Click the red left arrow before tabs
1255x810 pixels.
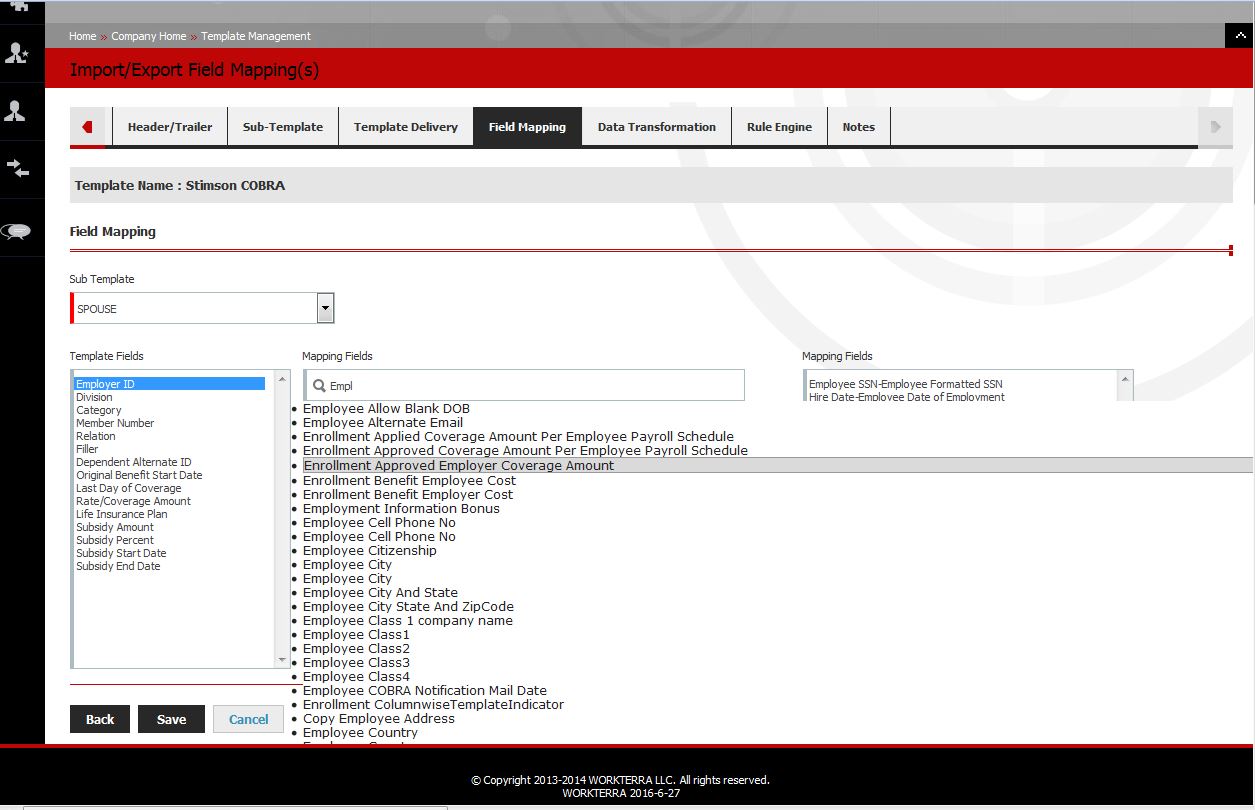click(x=88, y=127)
